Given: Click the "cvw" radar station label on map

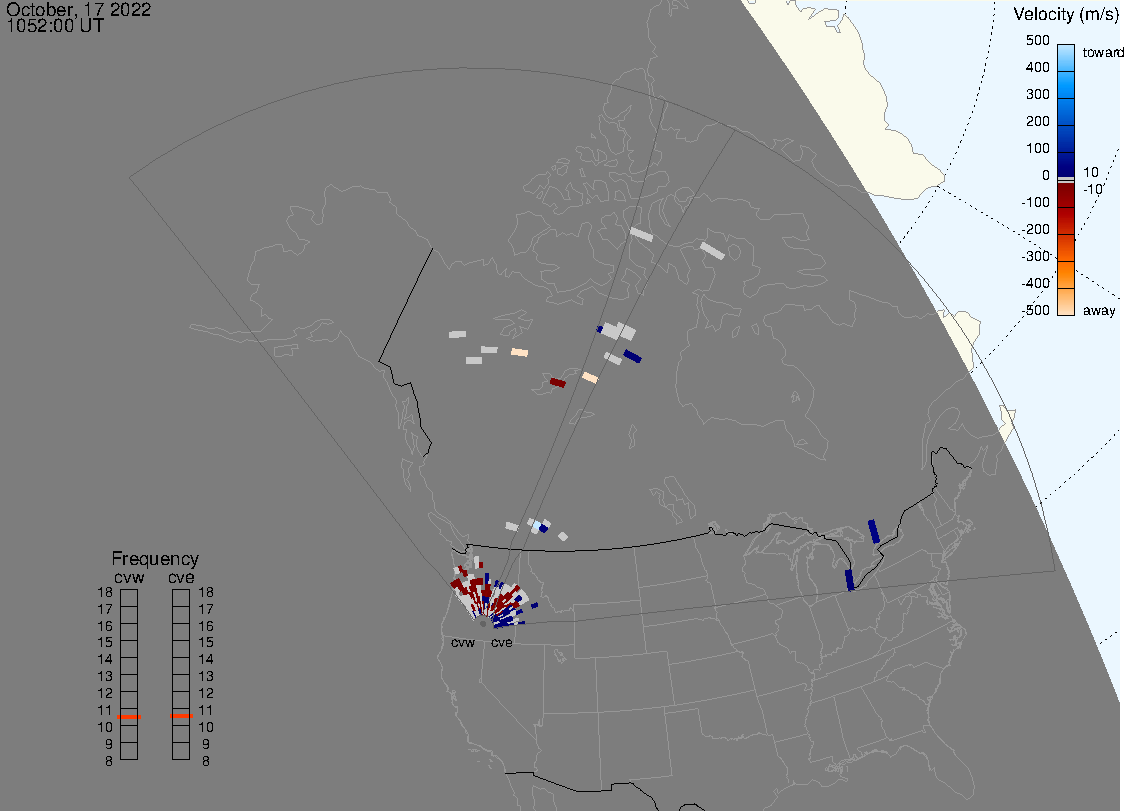Looking at the screenshot, I should (463, 643).
